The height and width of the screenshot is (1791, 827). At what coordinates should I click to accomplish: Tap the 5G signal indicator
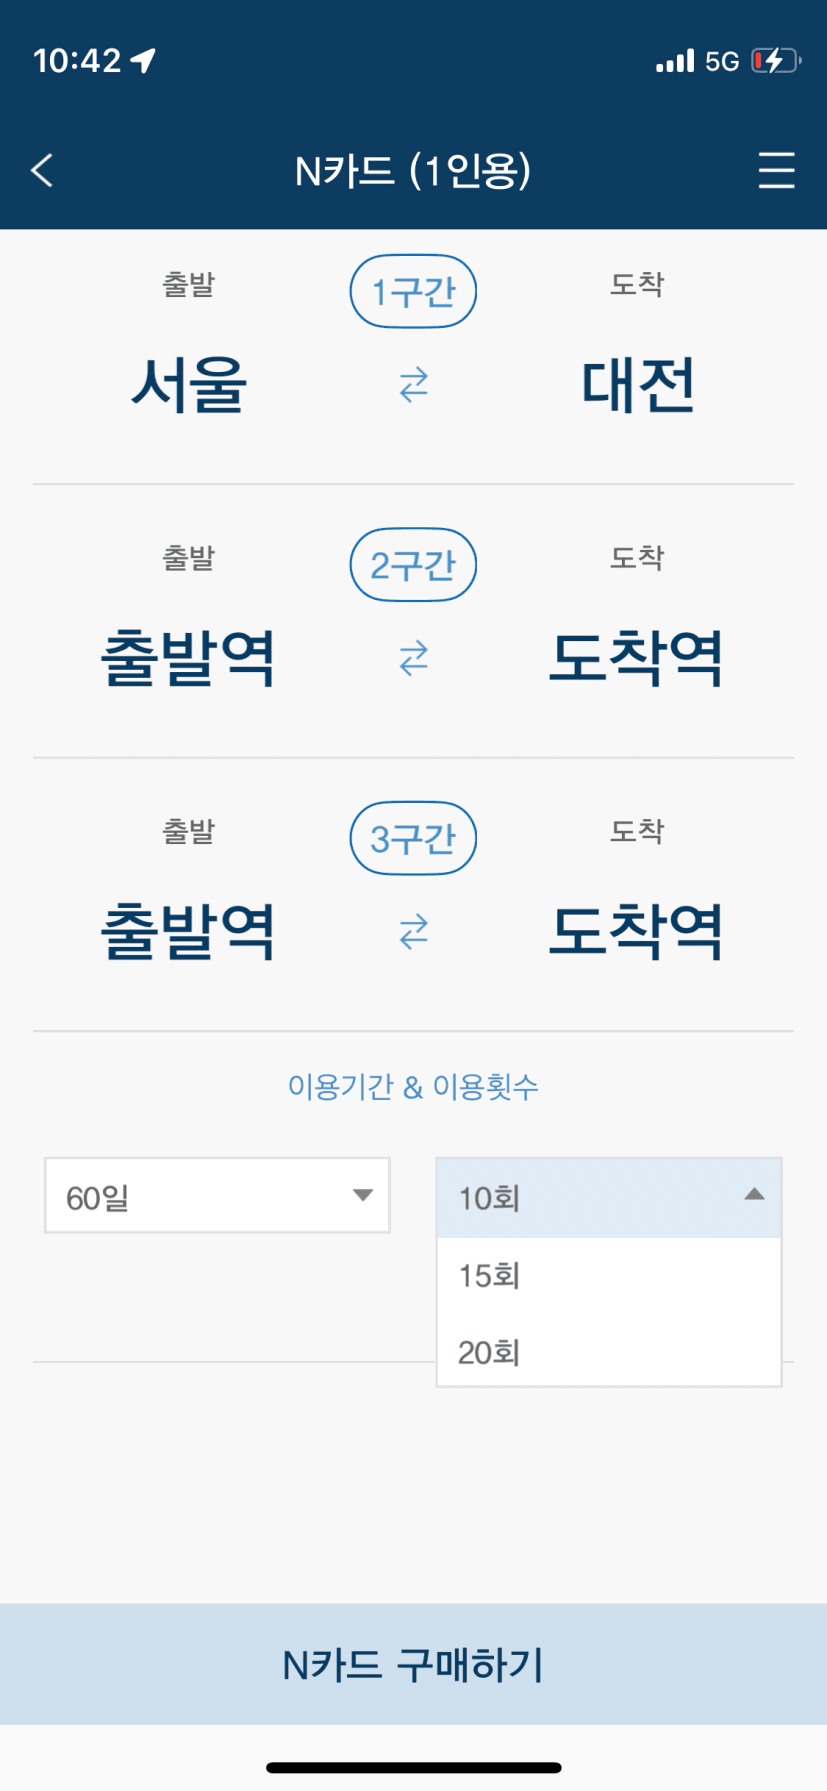(x=721, y=62)
